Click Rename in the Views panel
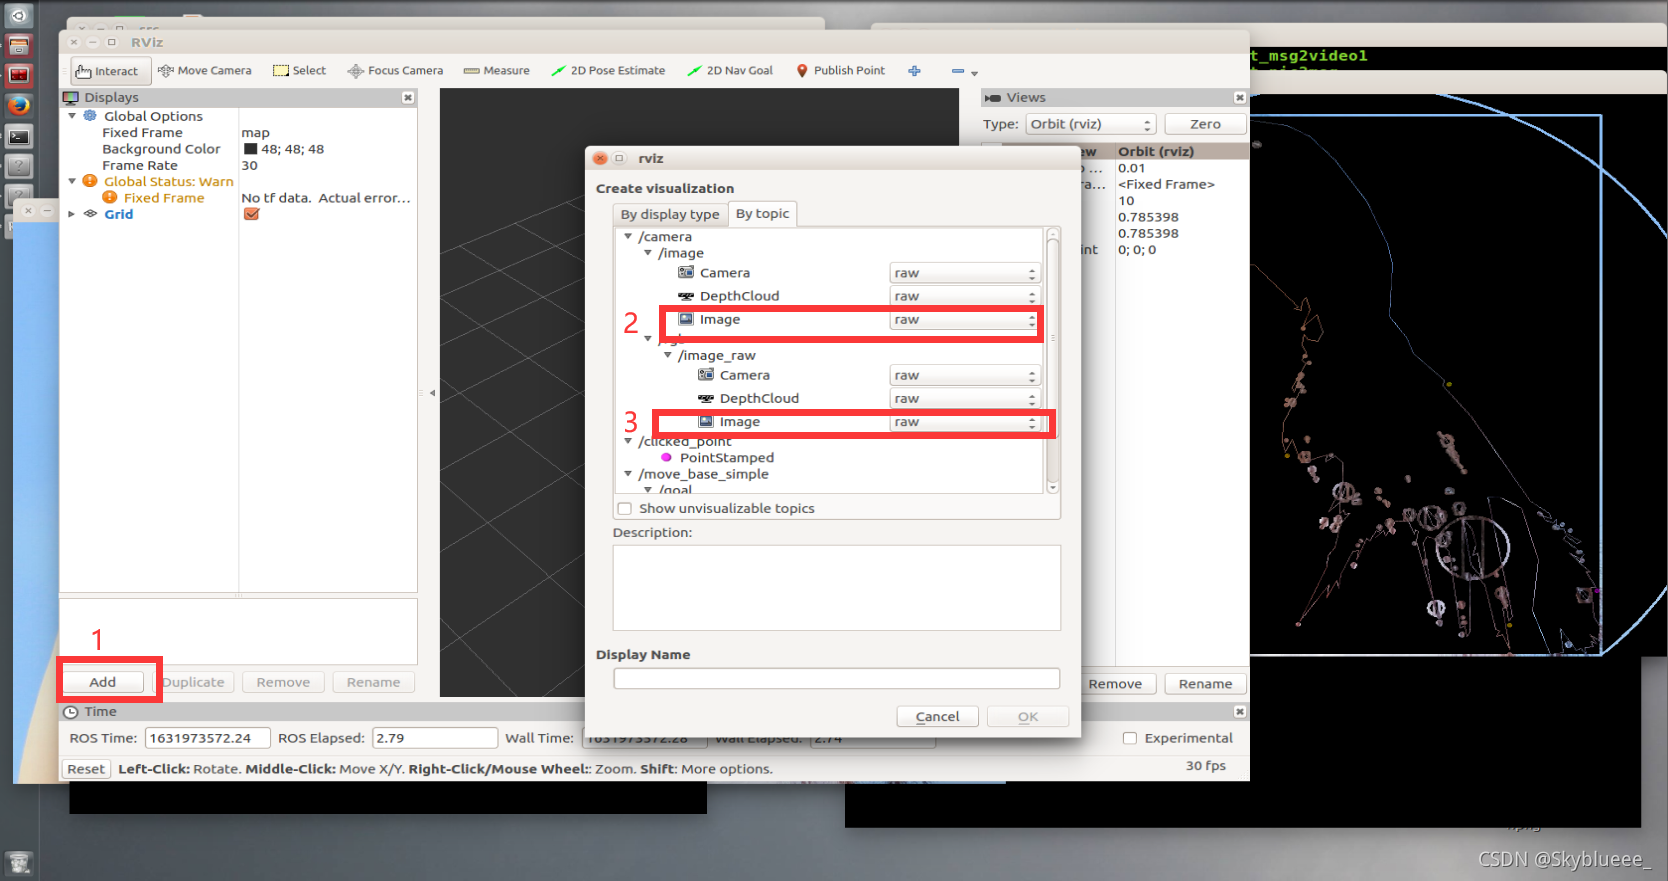This screenshot has width=1668, height=881. coord(1205,684)
